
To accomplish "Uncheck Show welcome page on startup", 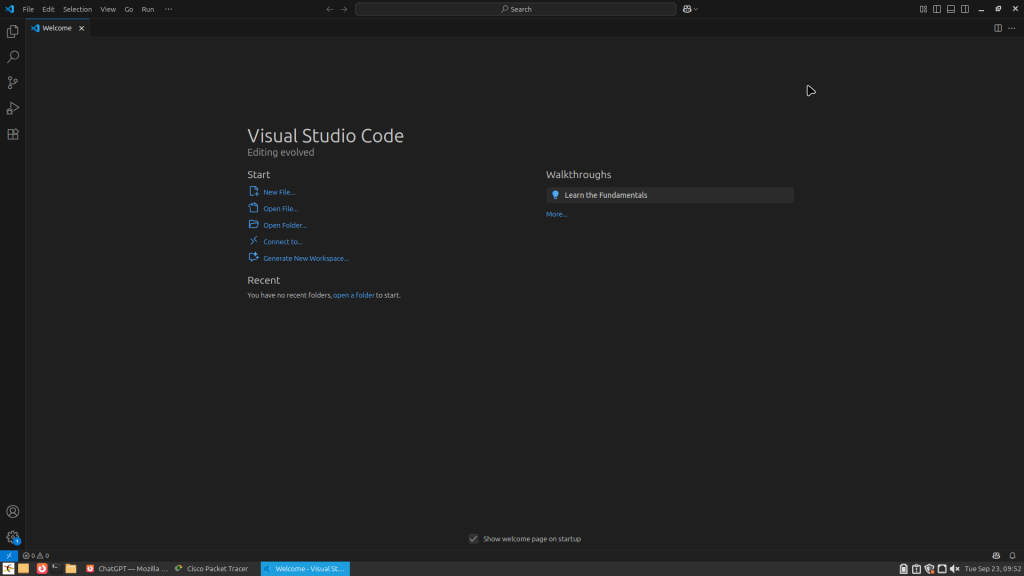I will click(x=473, y=539).
